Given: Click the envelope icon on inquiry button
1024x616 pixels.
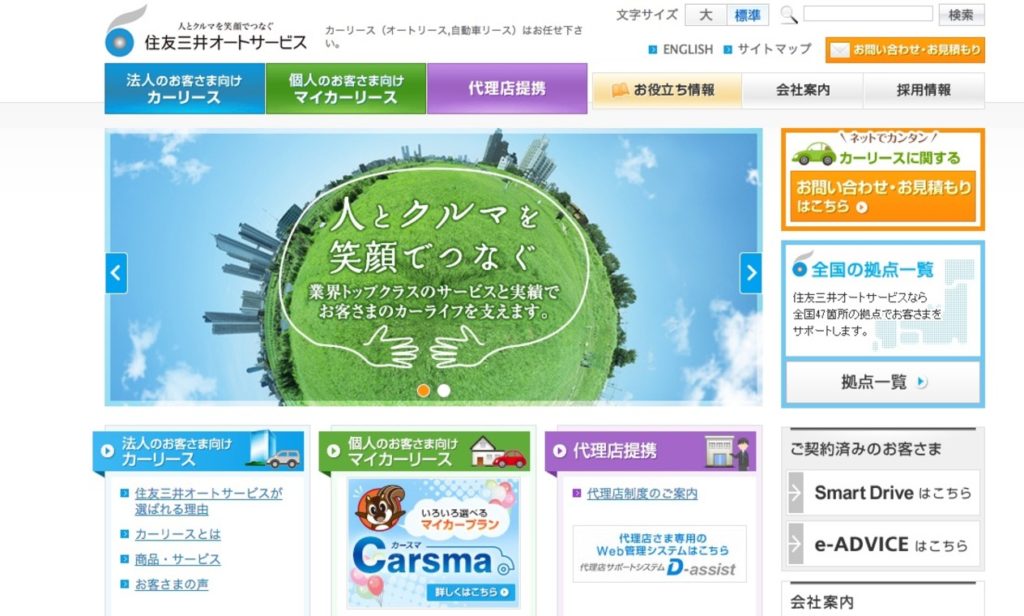Looking at the screenshot, I should click(840, 50).
